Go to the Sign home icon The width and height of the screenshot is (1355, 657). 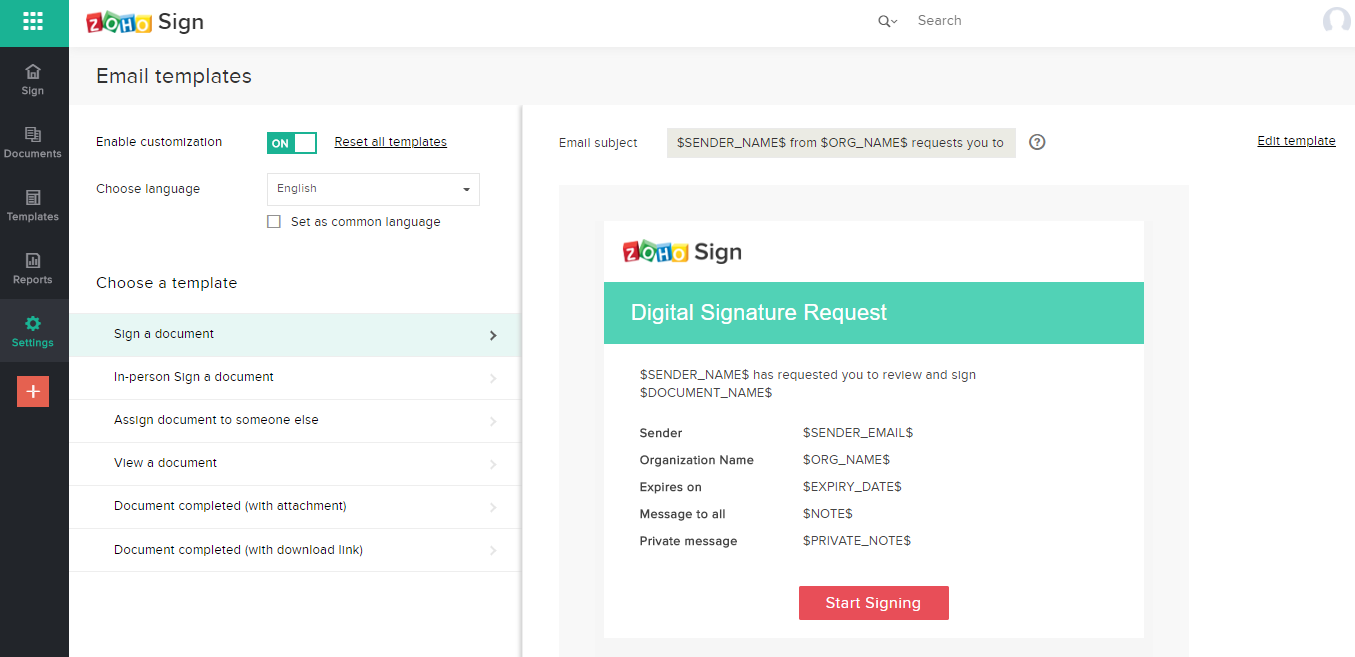click(33, 72)
